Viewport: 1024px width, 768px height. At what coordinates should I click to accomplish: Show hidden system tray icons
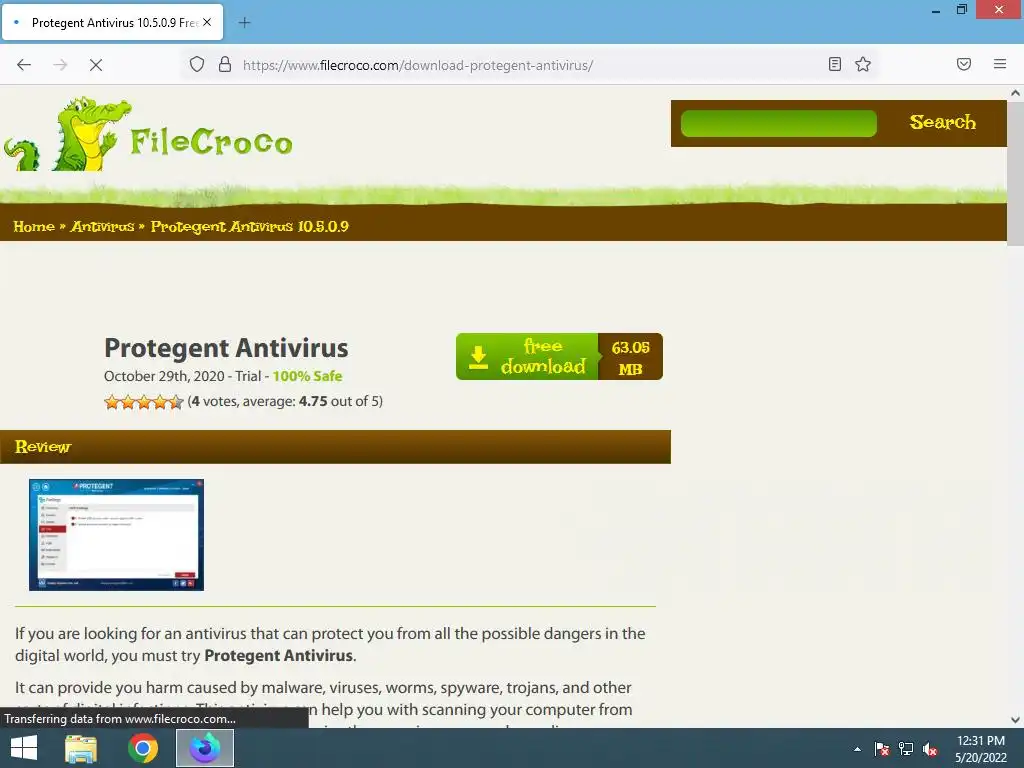tap(857, 749)
